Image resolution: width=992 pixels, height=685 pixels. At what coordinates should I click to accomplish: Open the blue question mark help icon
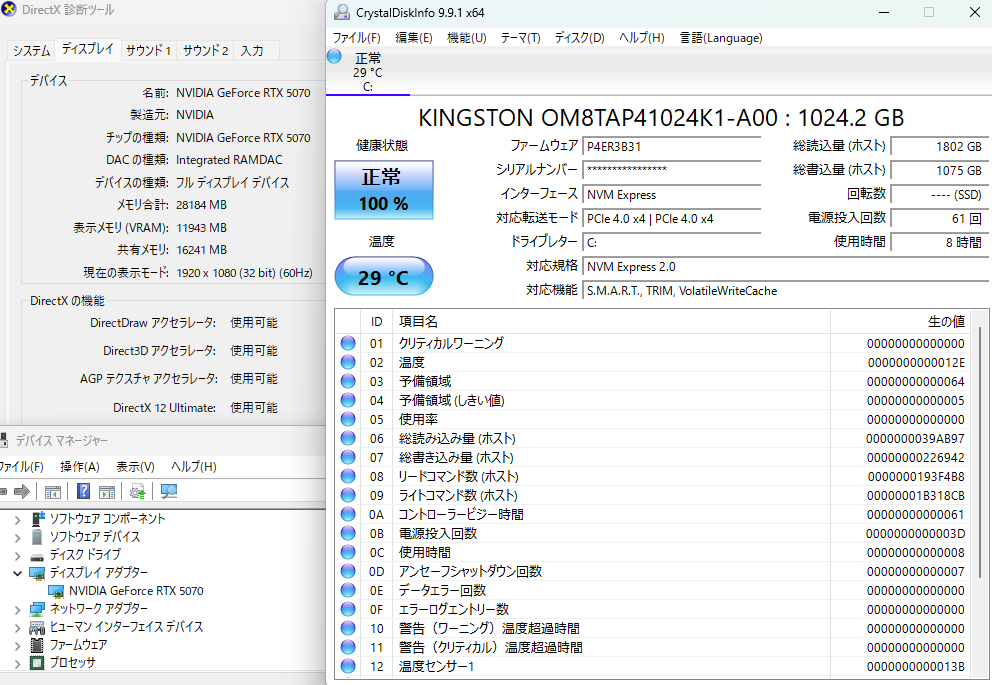[83, 491]
